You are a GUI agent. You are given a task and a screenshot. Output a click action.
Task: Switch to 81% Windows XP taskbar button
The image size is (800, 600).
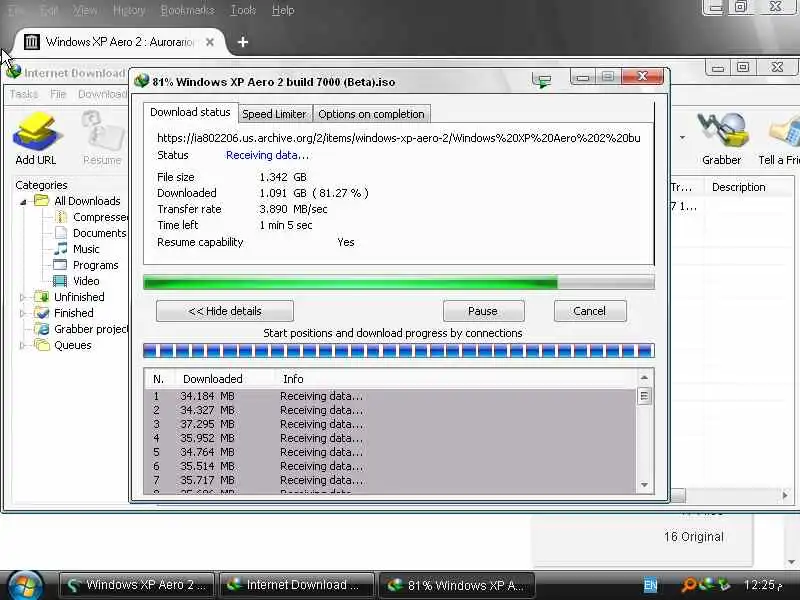457,585
